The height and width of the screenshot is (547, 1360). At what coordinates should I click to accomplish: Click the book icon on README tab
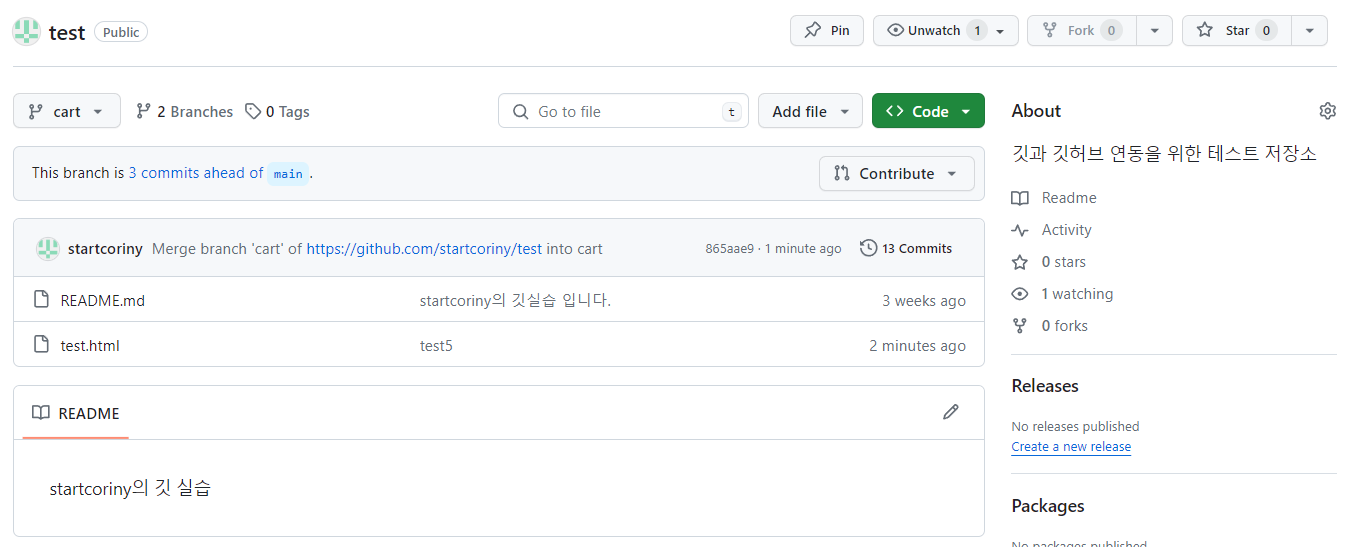pos(41,413)
